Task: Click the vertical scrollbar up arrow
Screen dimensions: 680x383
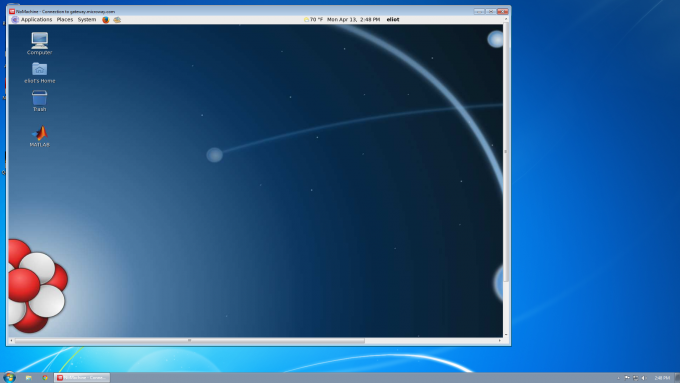Action: point(506,20)
